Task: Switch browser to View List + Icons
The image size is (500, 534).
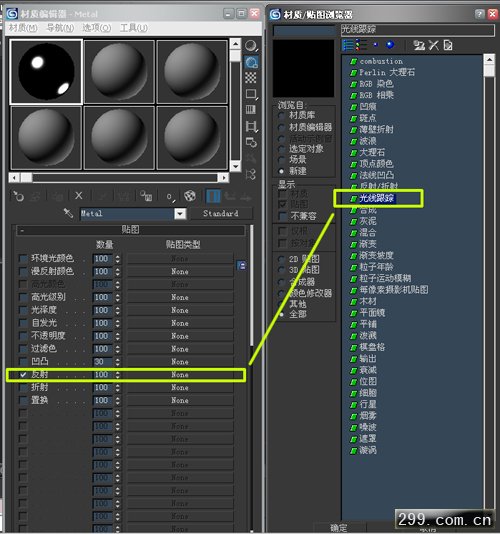Action: tap(362, 45)
